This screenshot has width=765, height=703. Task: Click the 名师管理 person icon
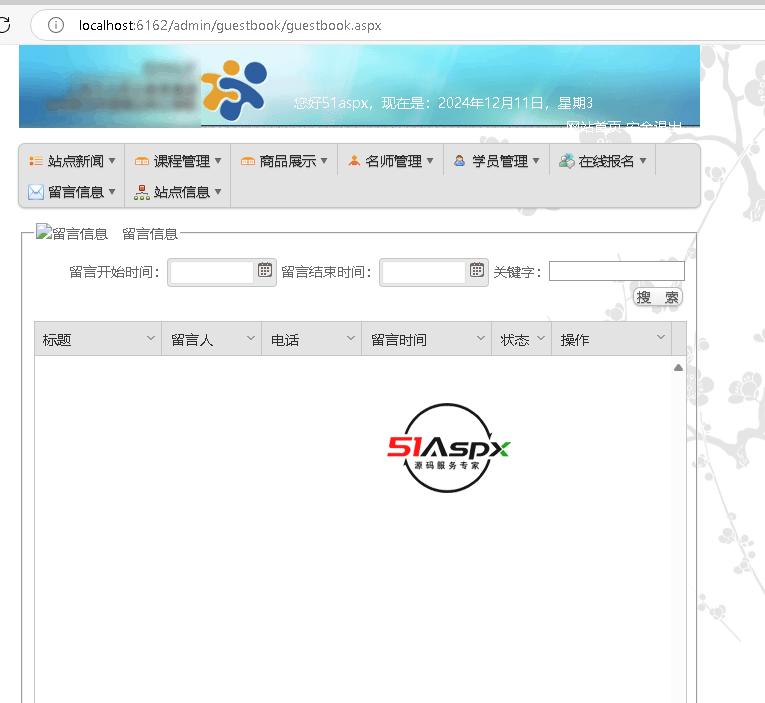354,161
